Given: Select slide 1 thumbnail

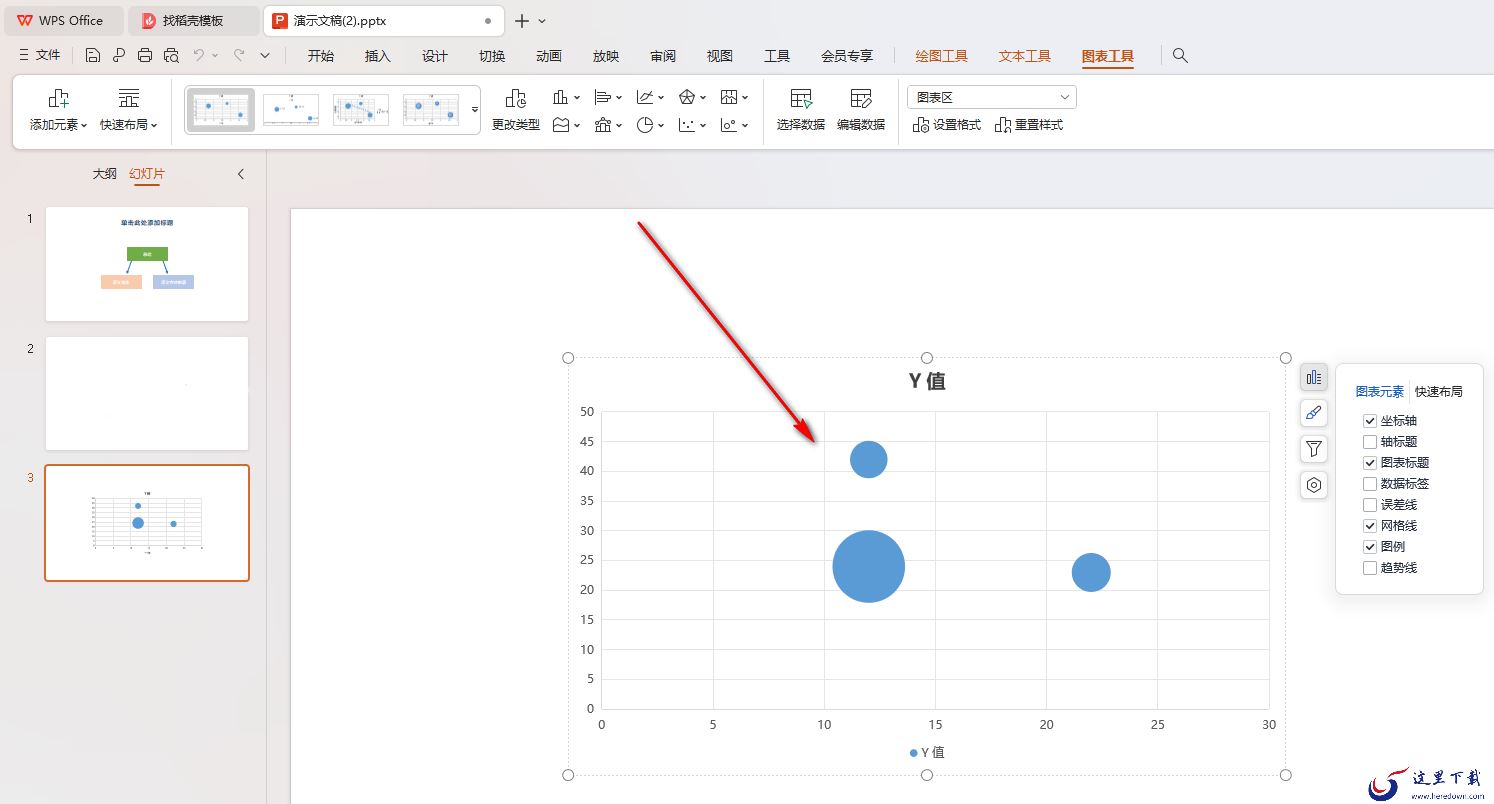Looking at the screenshot, I should coord(147,264).
